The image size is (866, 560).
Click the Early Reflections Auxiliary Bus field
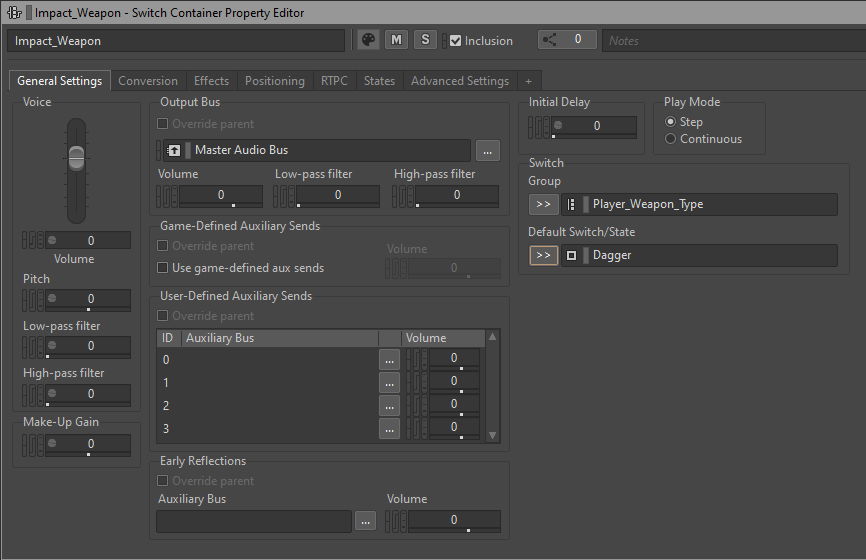(x=254, y=521)
